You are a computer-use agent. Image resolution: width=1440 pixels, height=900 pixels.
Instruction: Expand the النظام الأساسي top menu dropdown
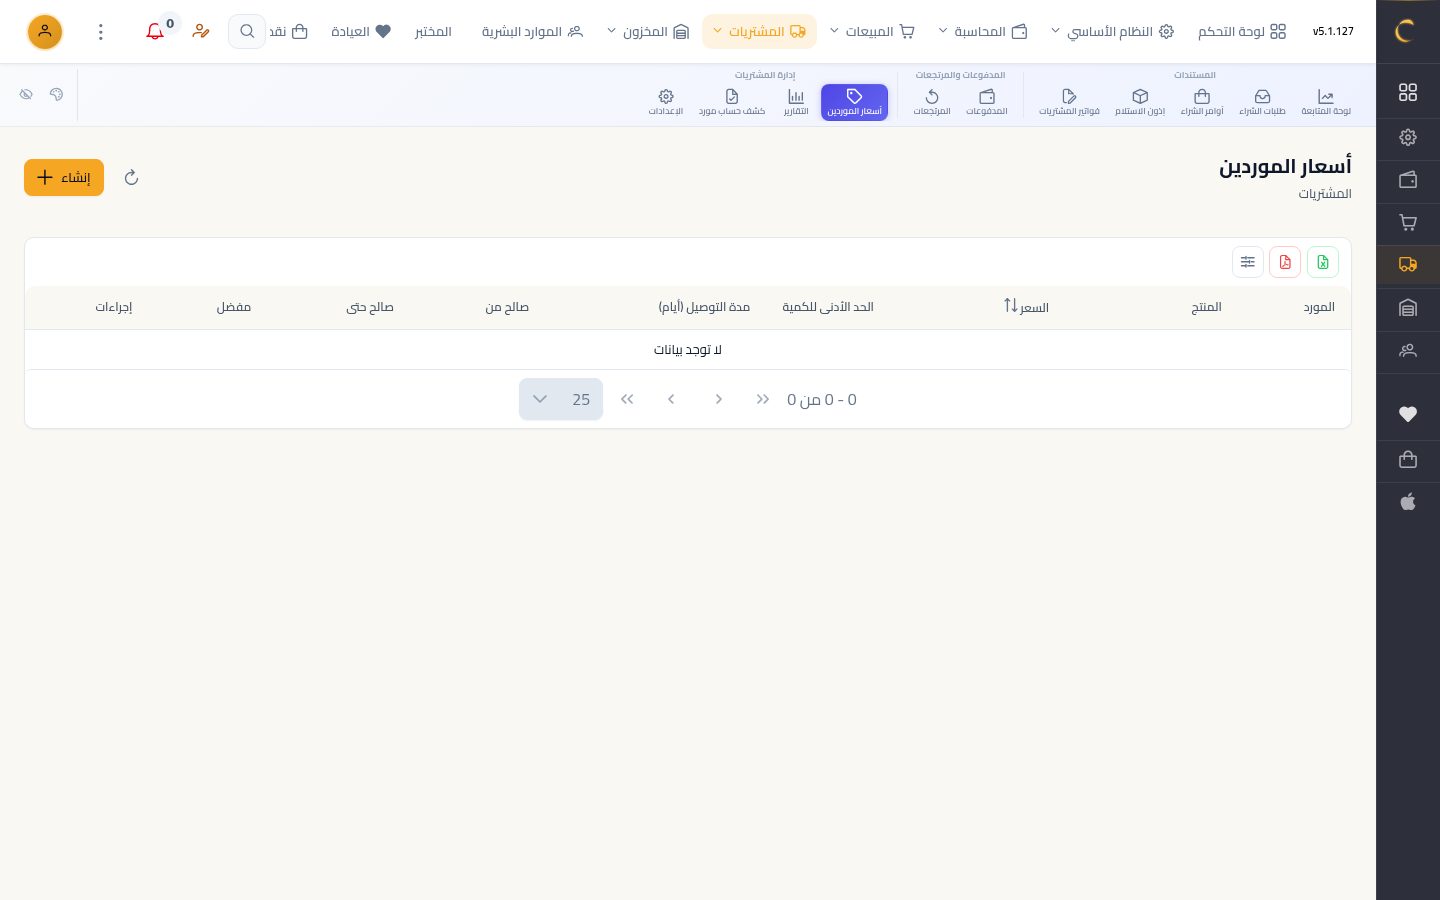pyautogui.click(x=1112, y=32)
